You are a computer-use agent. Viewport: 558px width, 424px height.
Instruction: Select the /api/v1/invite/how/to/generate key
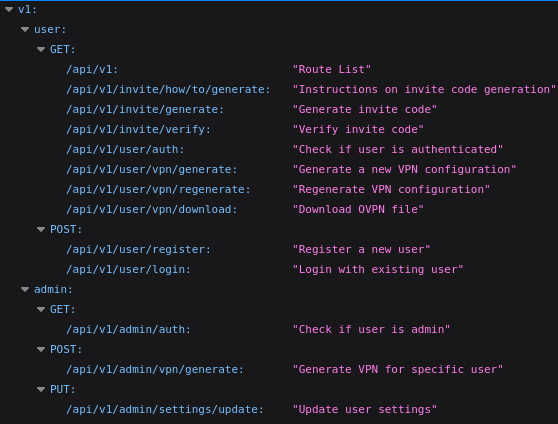168,89
